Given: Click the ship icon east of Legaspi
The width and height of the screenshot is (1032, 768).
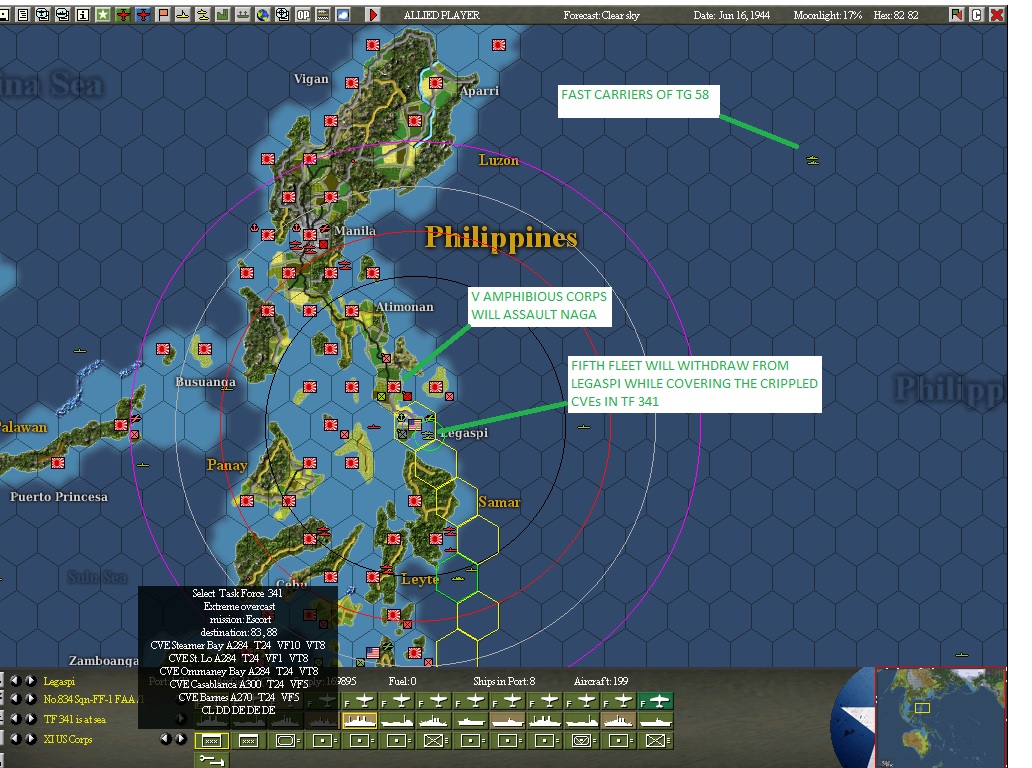Looking at the screenshot, I should [584, 427].
